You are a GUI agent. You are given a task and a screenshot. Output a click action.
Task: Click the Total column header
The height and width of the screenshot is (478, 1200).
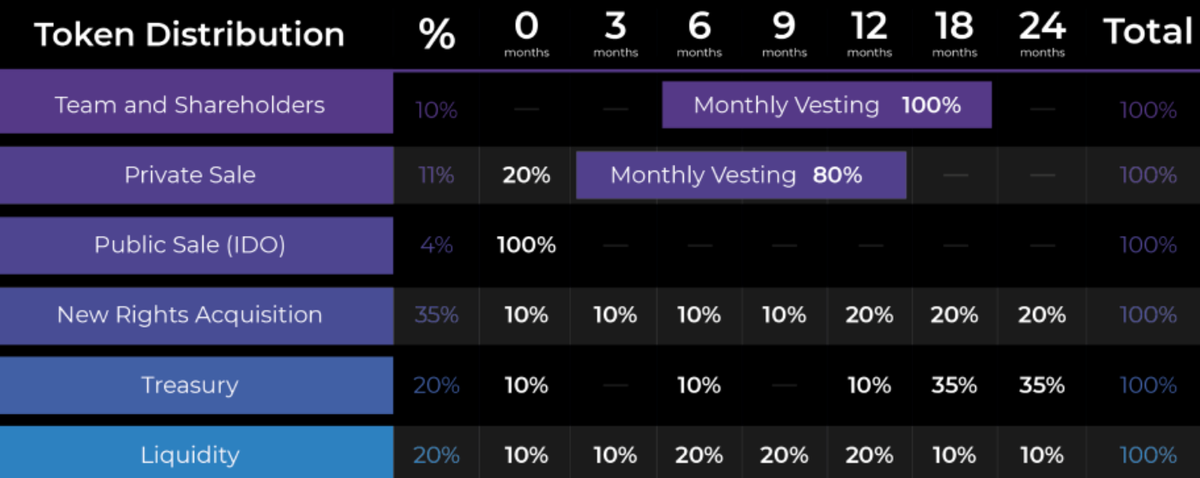[1148, 33]
